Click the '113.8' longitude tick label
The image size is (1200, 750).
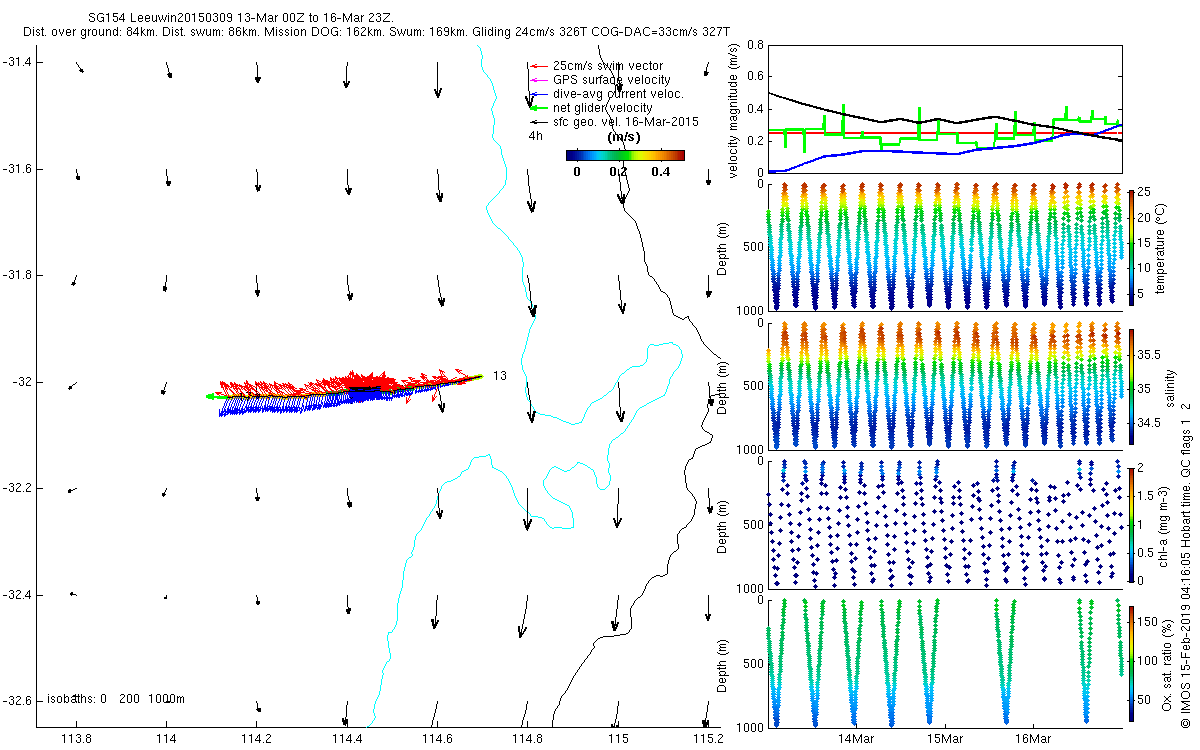pos(77,739)
